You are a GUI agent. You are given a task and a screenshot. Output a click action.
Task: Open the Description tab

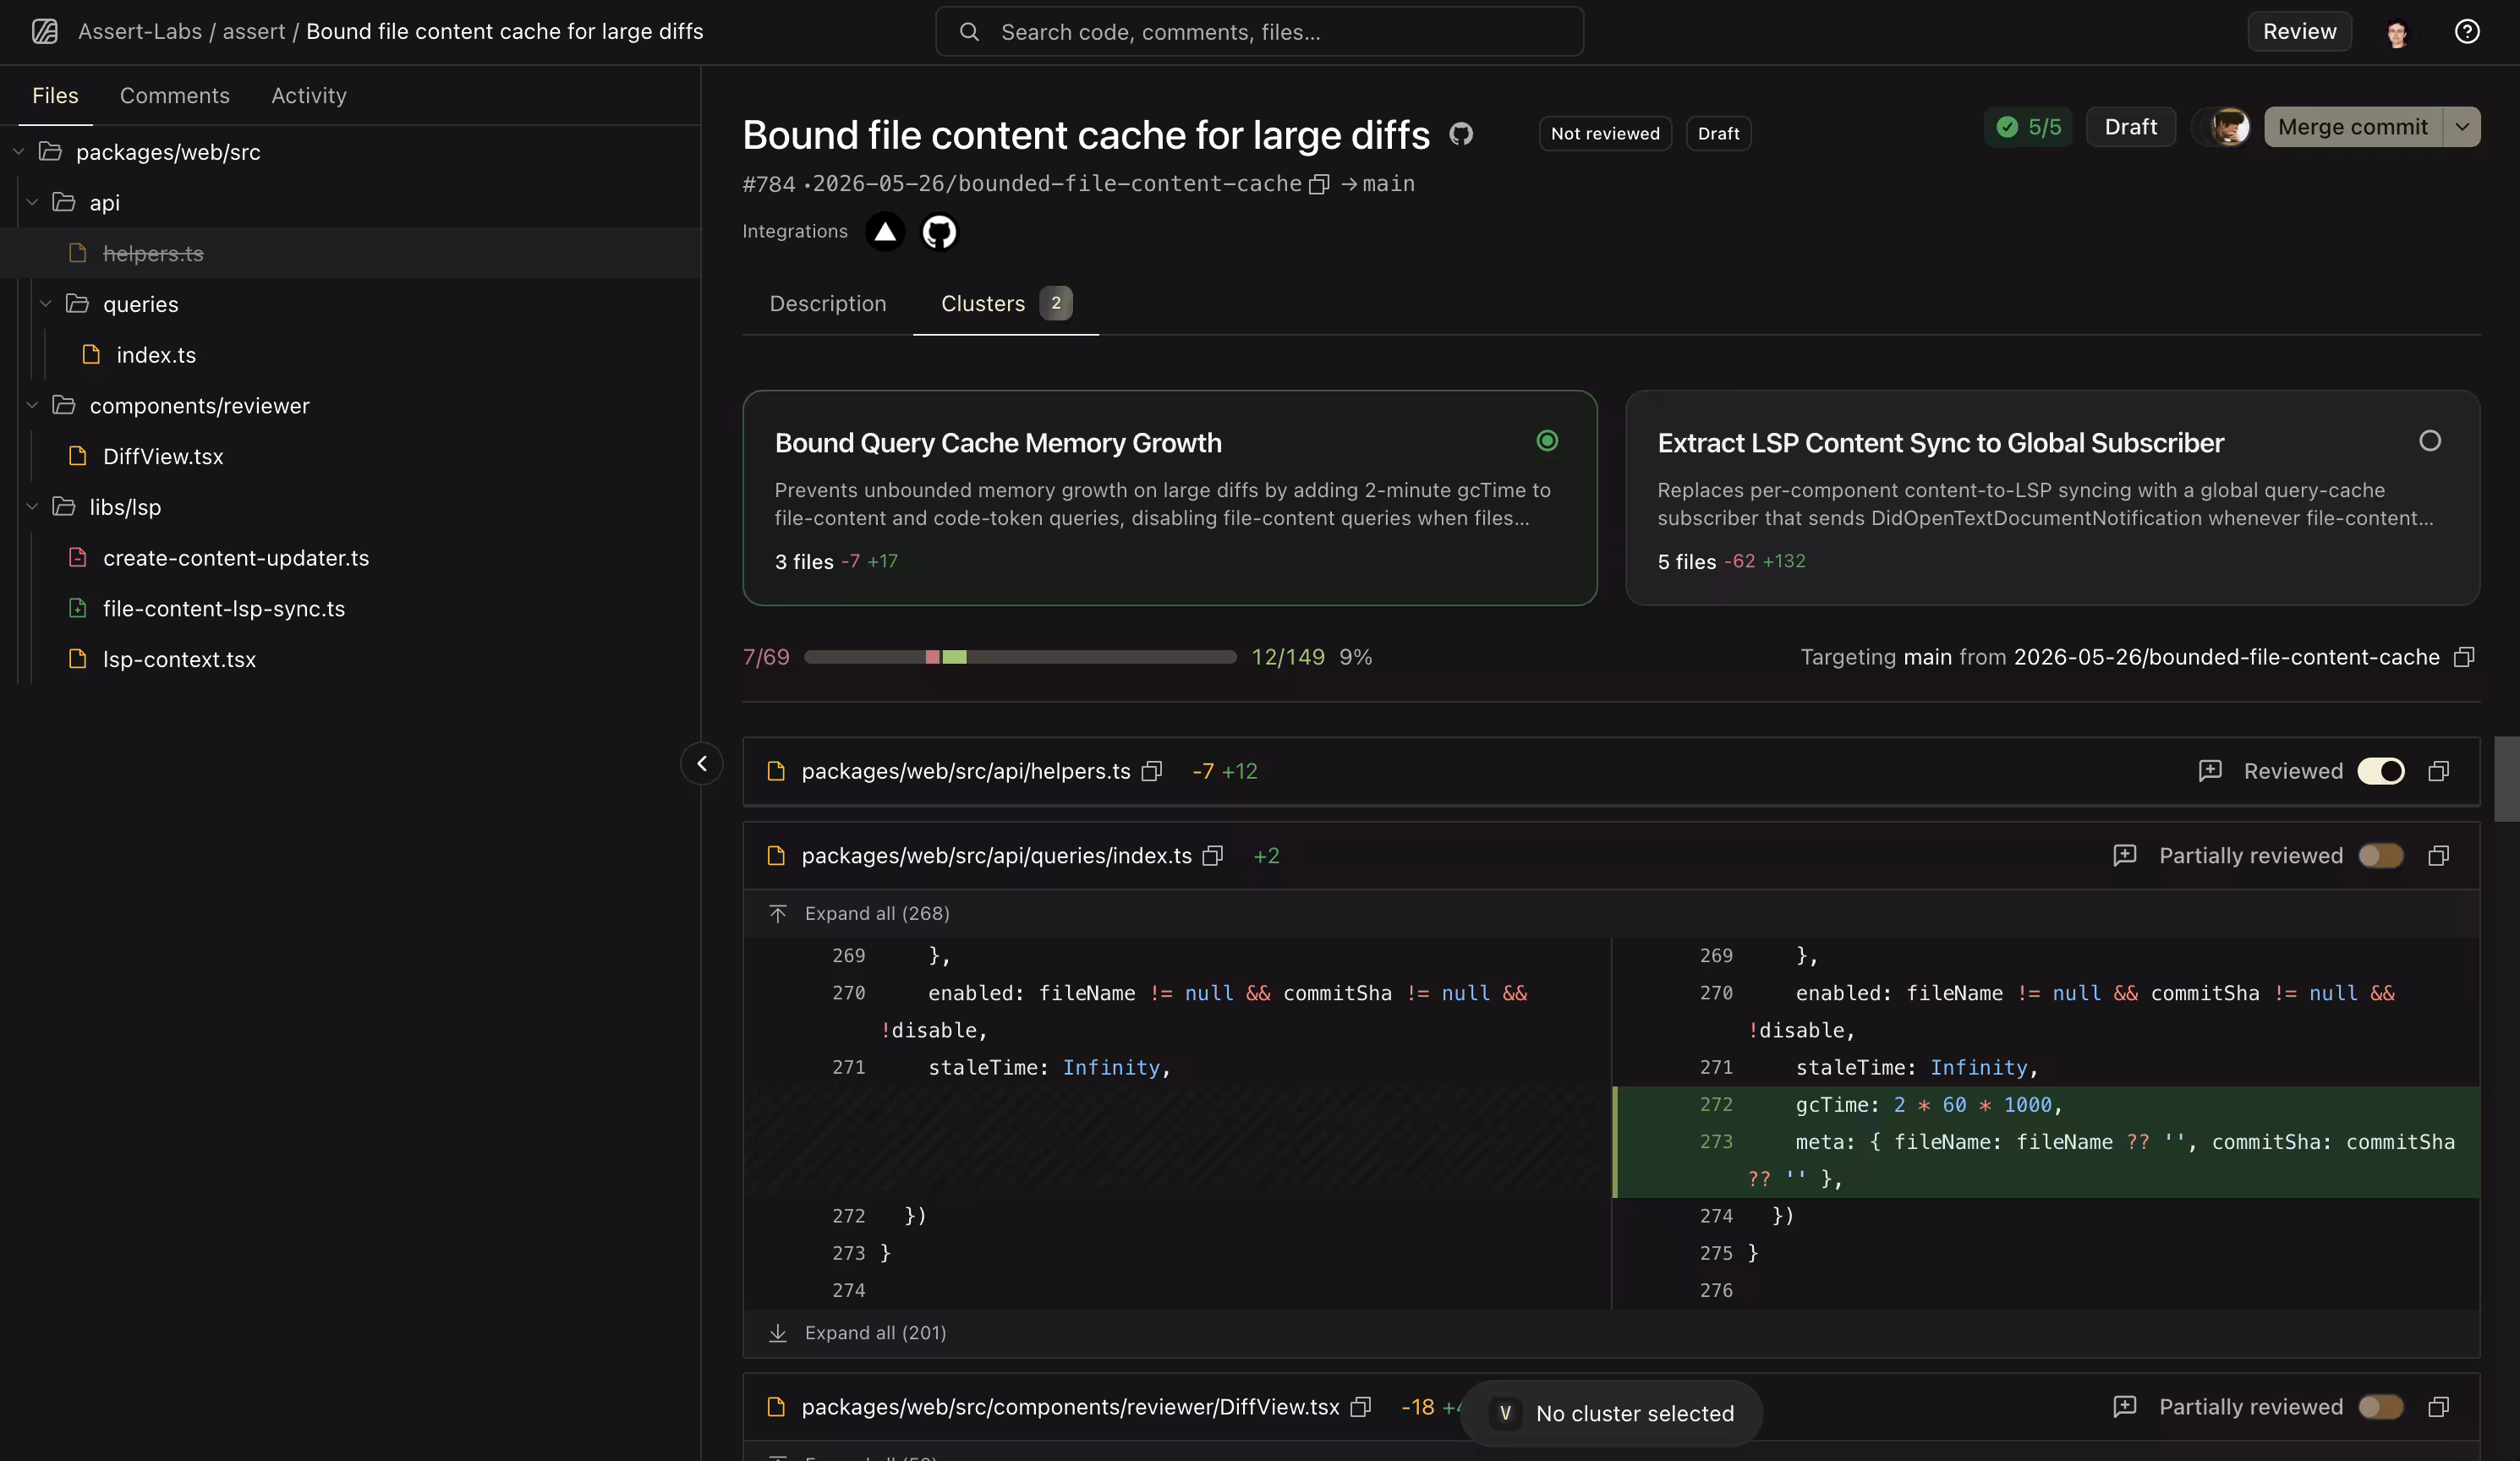click(x=828, y=304)
